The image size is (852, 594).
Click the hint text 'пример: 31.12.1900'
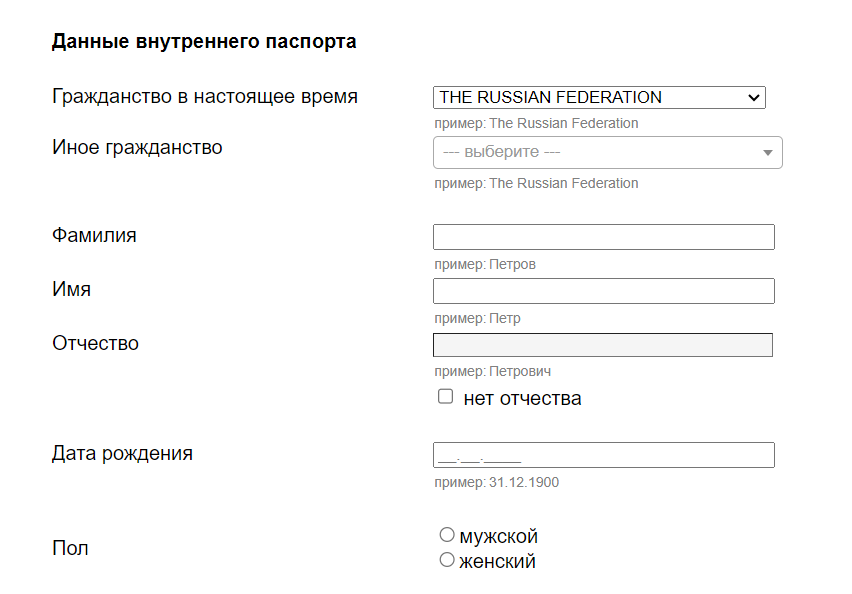click(x=496, y=482)
